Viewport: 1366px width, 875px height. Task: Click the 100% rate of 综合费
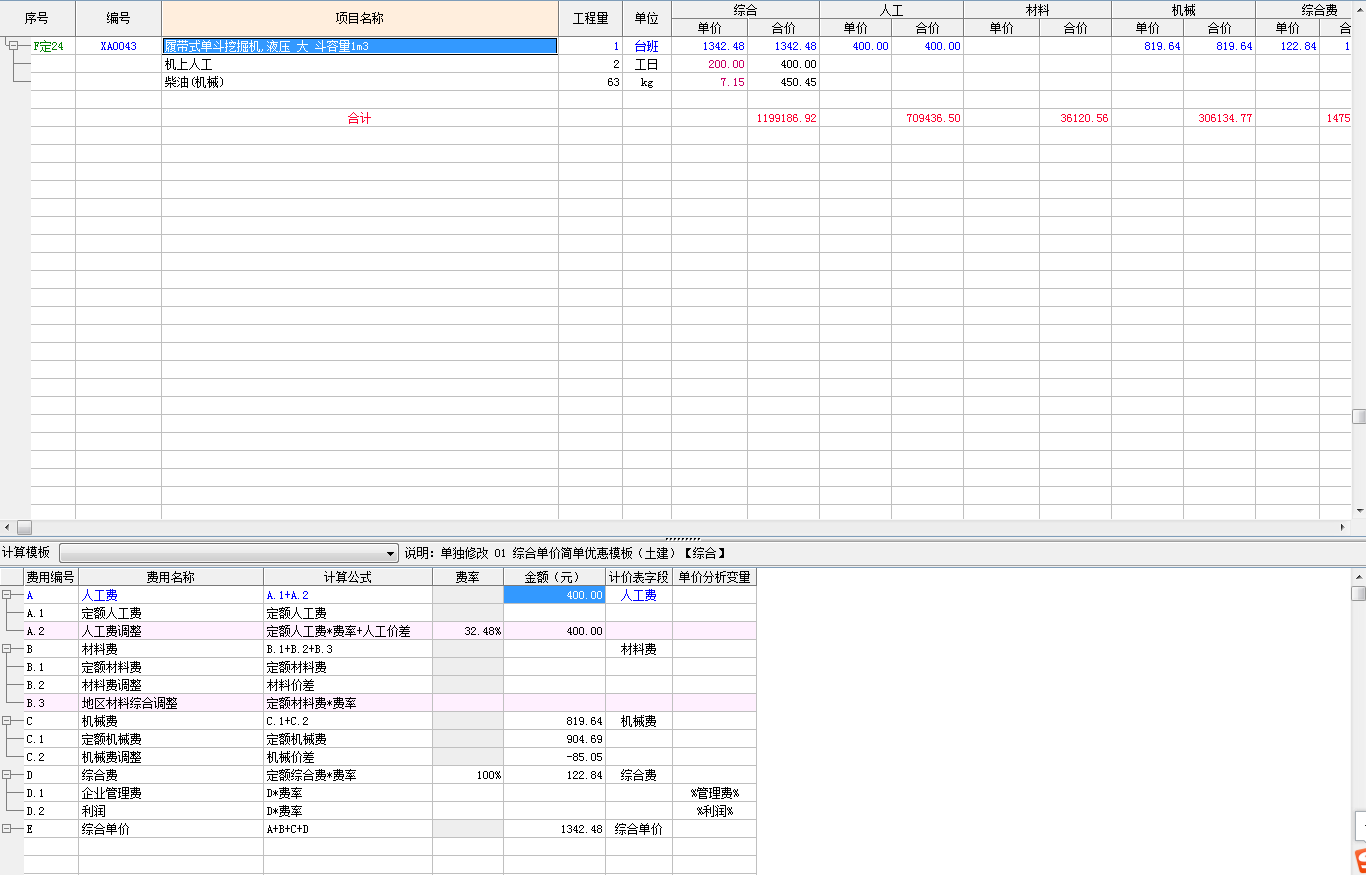[468, 775]
